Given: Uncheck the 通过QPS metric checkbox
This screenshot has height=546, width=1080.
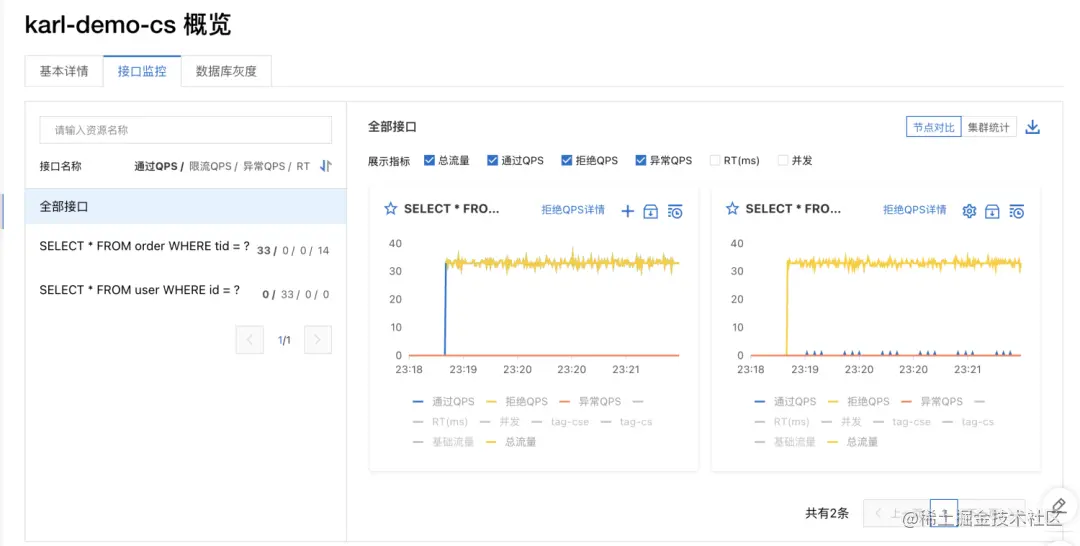Looking at the screenshot, I should pos(492,160).
